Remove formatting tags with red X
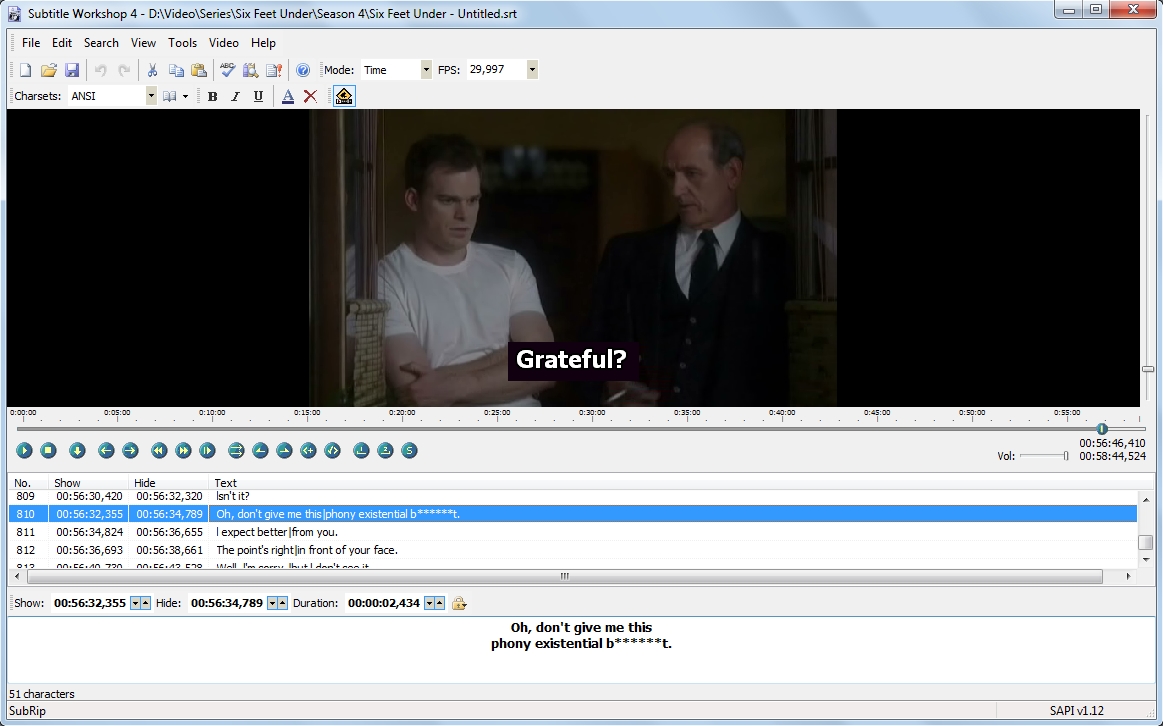Screen dimensions: 1163x726 pos(311,96)
